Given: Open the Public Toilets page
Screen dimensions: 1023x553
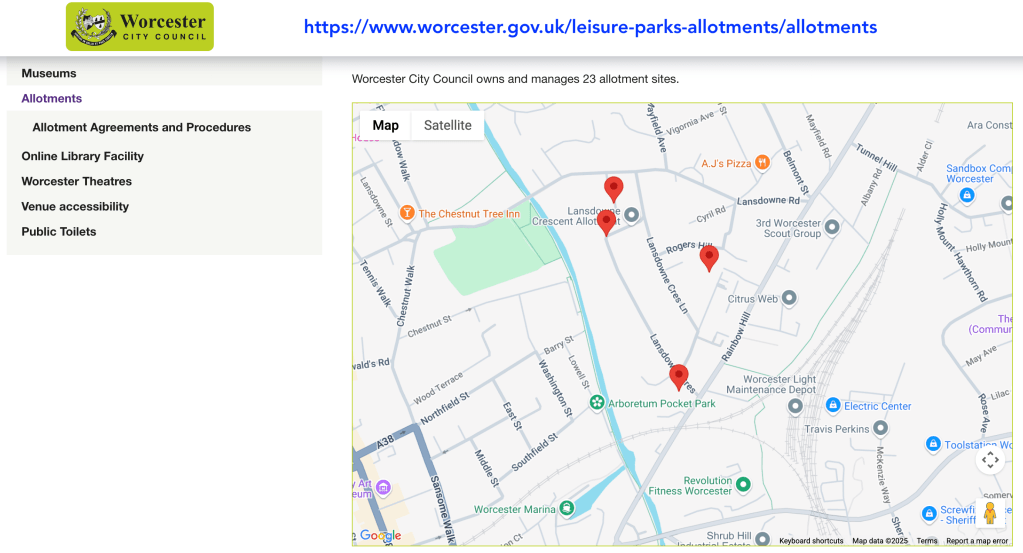Looking at the screenshot, I should pos(59,231).
